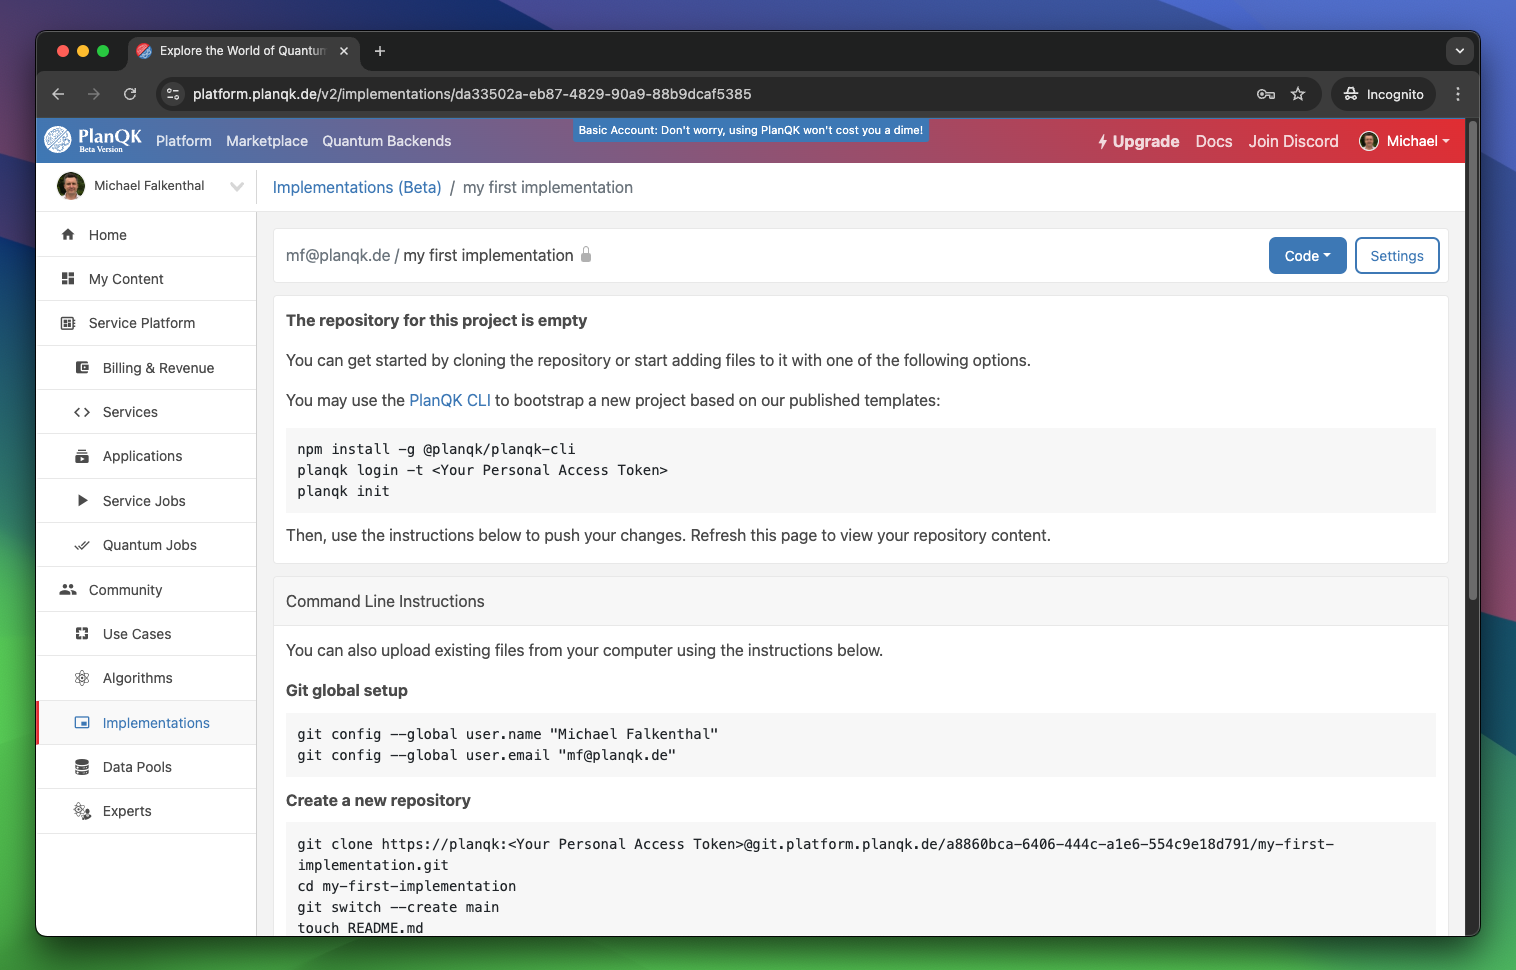The height and width of the screenshot is (970, 1516).
Task: Bookmark page with the star icon
Action: tap(1298, 94)
